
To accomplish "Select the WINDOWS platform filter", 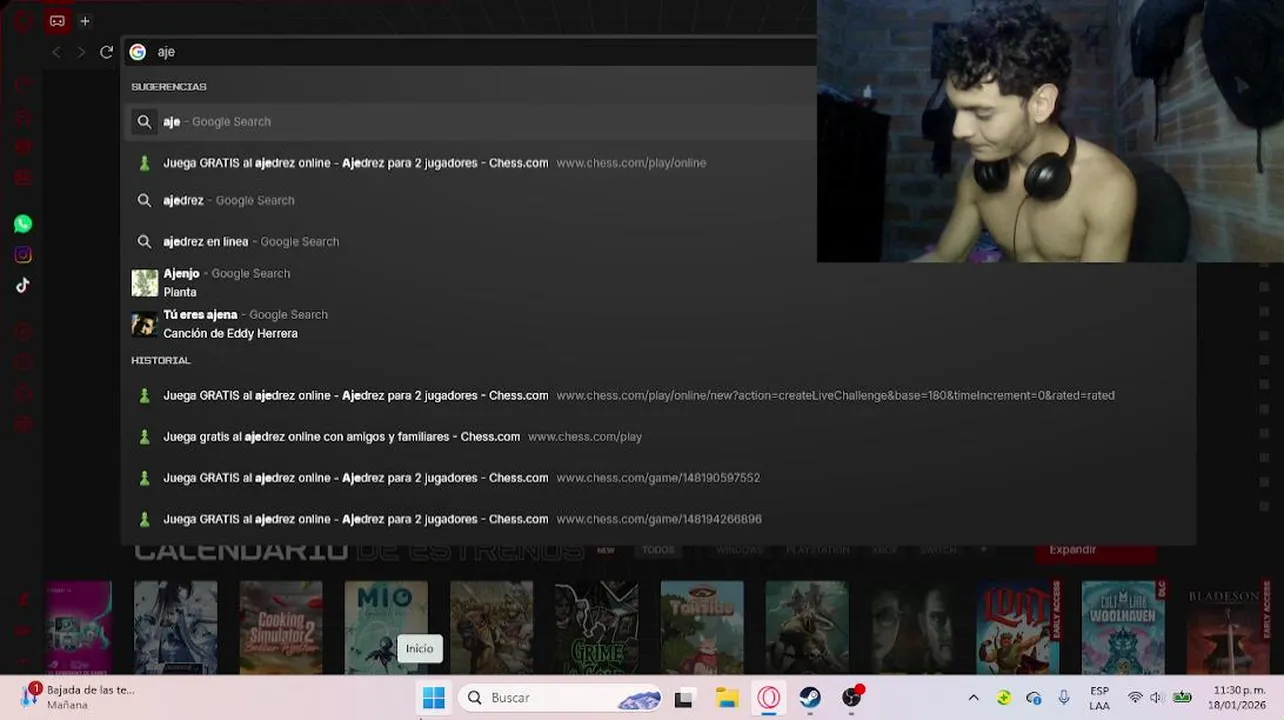I will pyautogui.click(x=739, y=550).
